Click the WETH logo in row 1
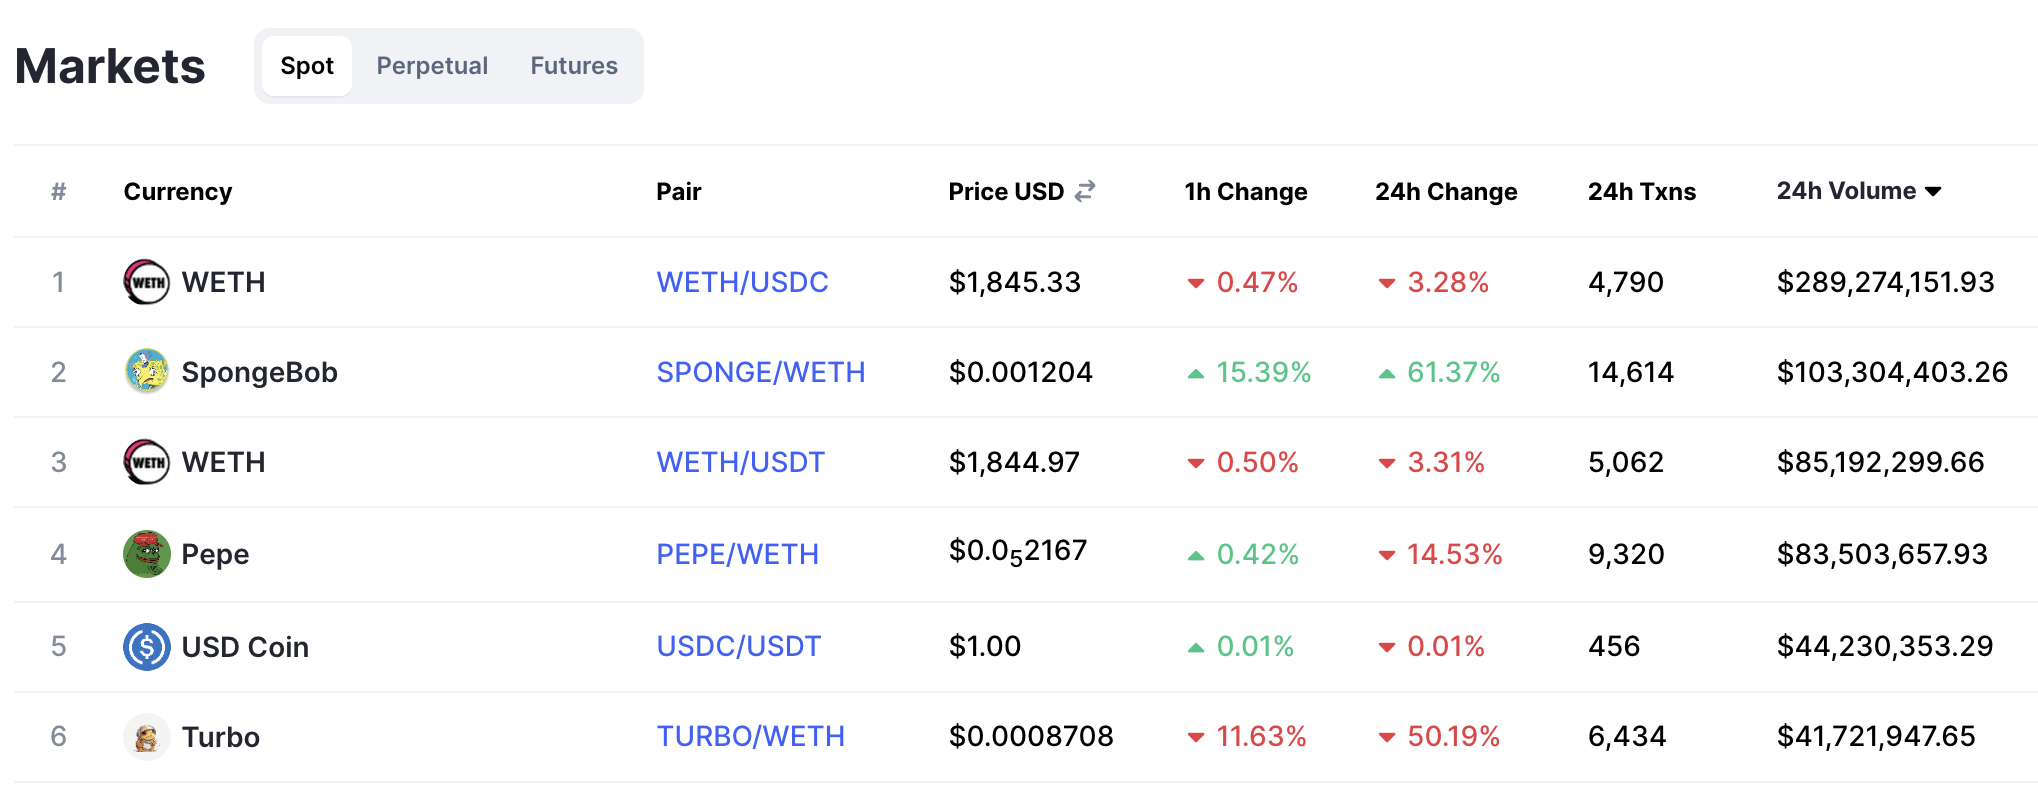This screenshot has height=788, width=2038. [146, 282]
